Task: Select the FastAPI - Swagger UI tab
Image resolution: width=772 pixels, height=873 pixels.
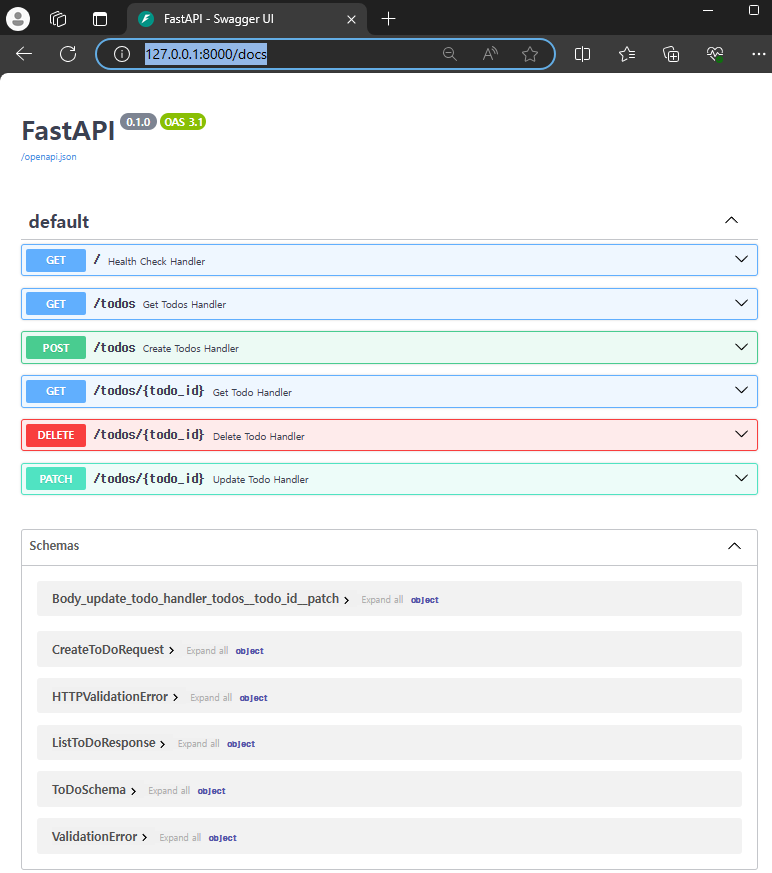Action: tap(247, 19)
